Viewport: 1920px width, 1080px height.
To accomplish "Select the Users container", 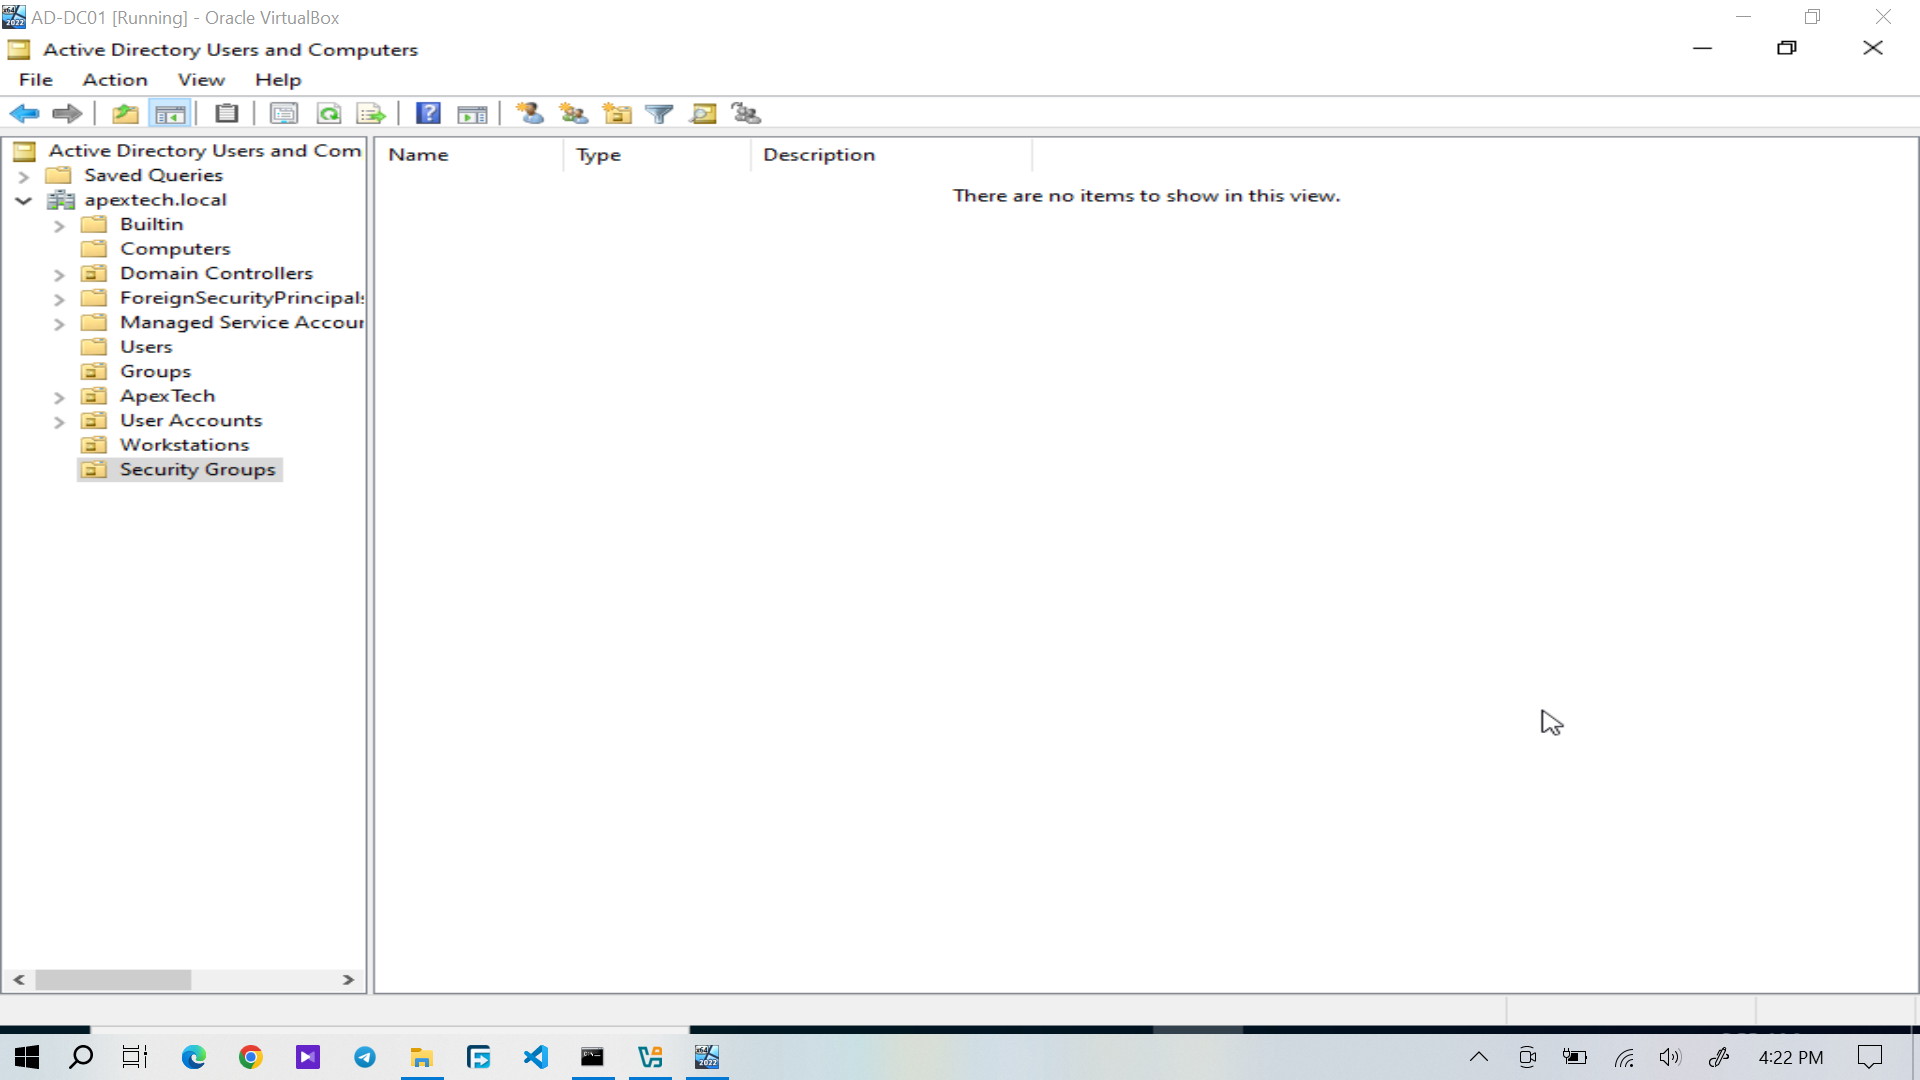I will (146, 347).
